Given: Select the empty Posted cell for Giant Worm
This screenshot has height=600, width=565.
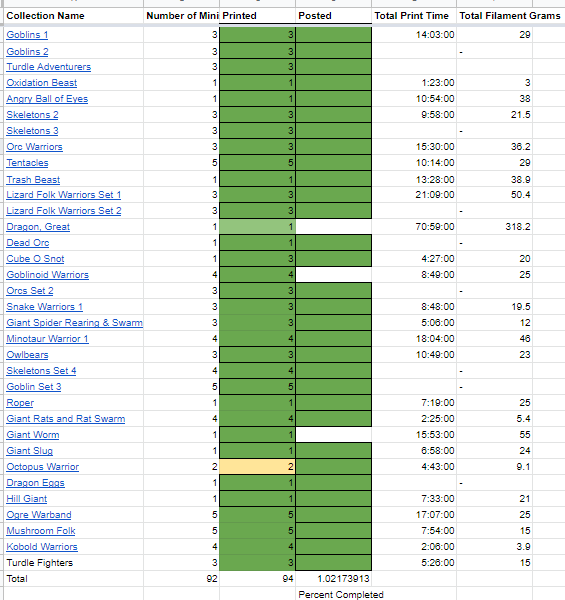Looking at the screenshot, I should pyautogui.click(x=334, y=435).
